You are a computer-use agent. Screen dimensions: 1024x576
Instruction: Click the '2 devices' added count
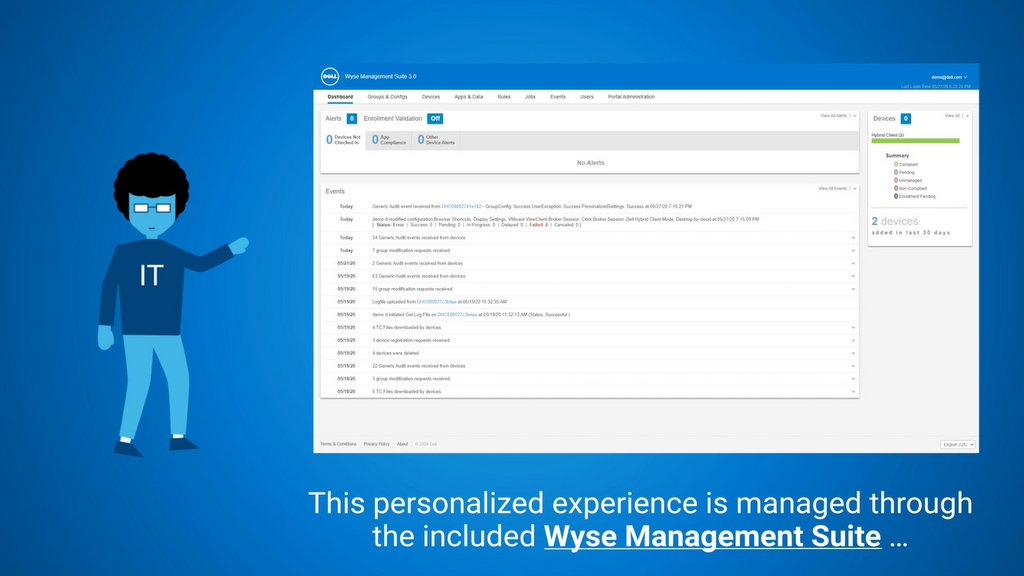point(895,221)
